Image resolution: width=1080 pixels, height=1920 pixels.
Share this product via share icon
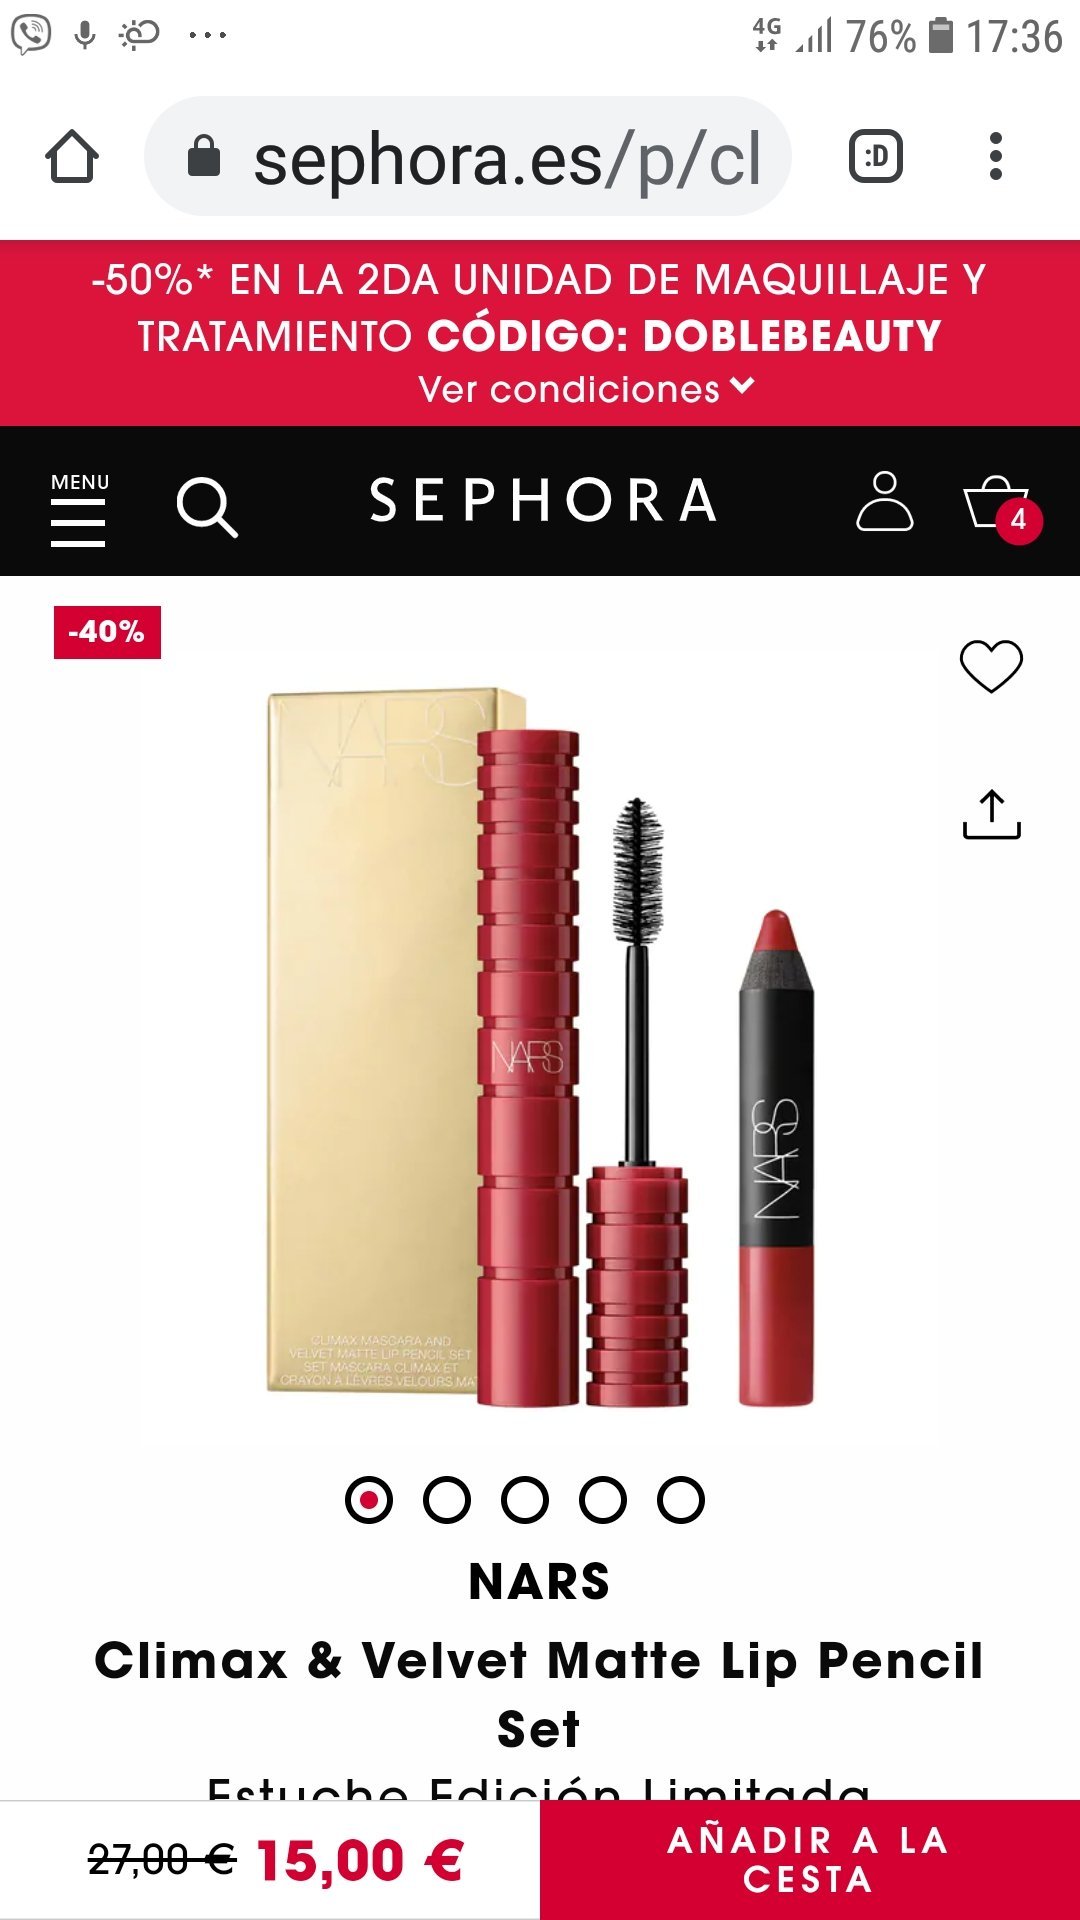(x=991, y=815)
